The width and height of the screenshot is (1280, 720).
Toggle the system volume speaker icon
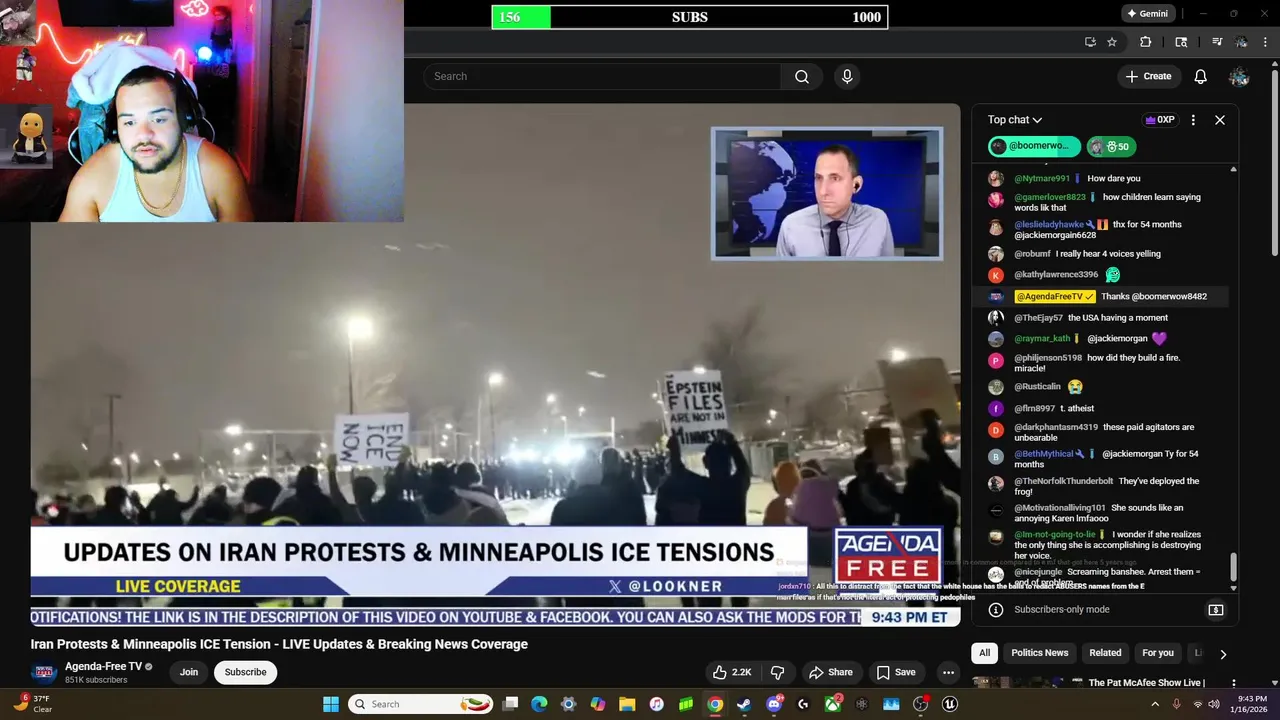click(x=1214, y=704)
